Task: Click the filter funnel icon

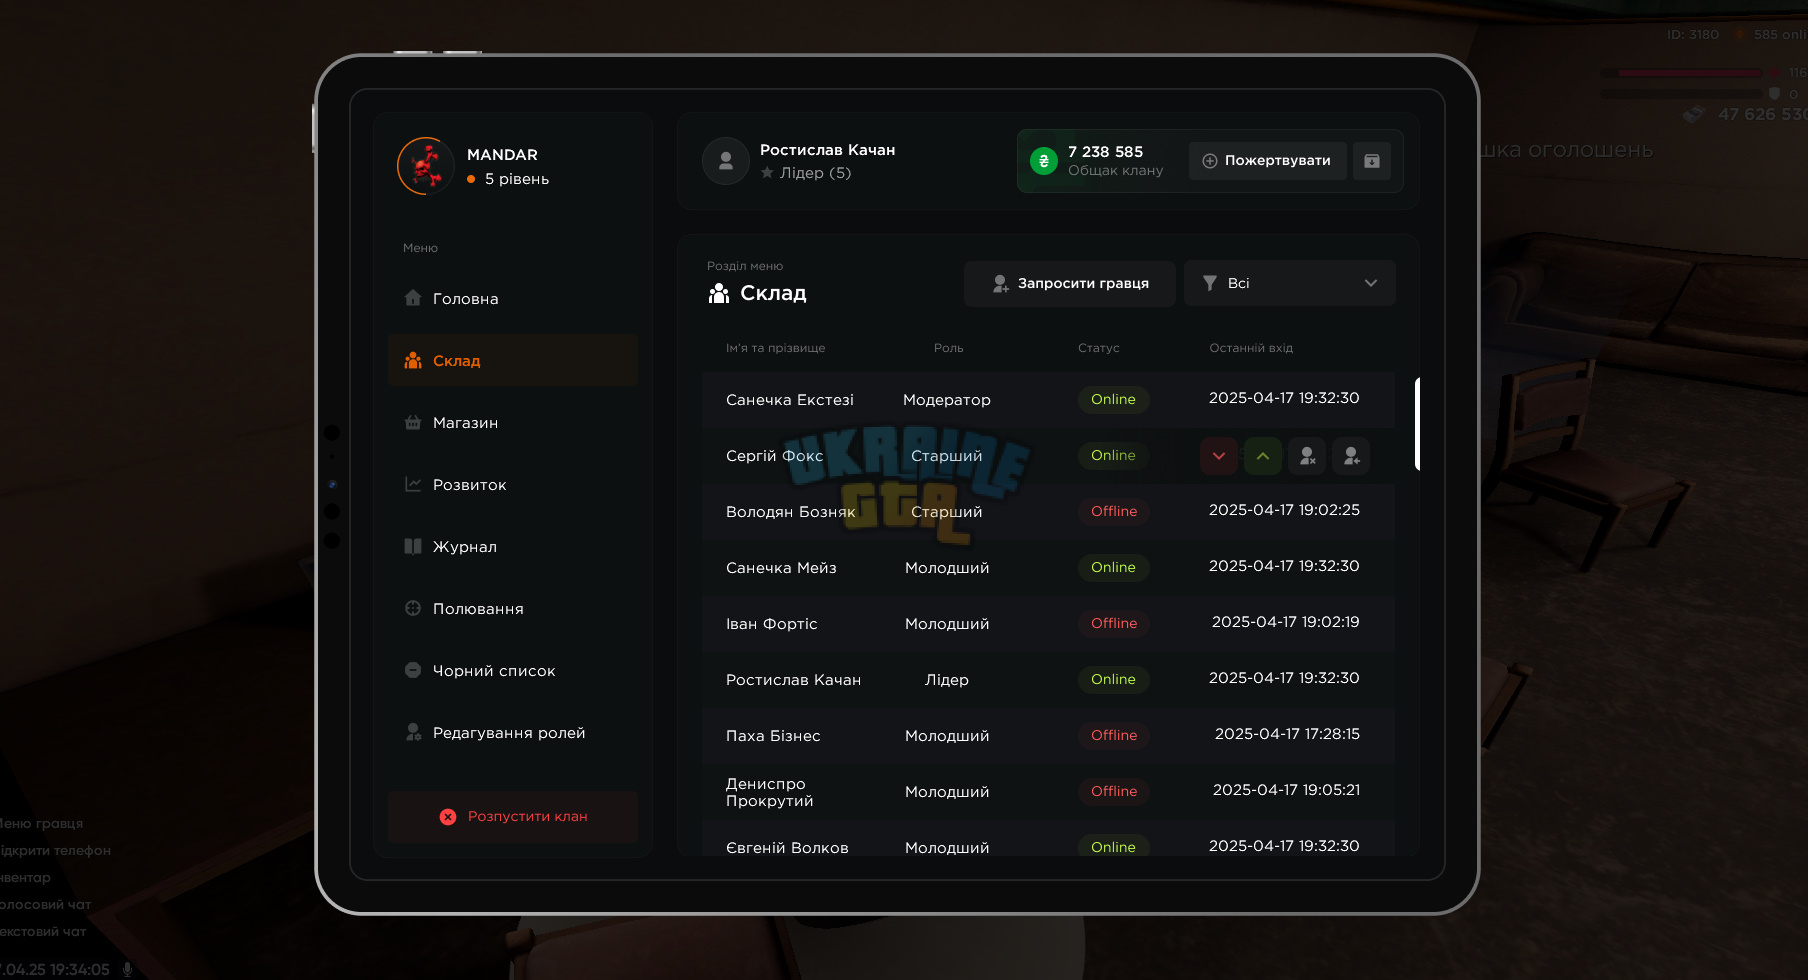Action: (1210, 283)
